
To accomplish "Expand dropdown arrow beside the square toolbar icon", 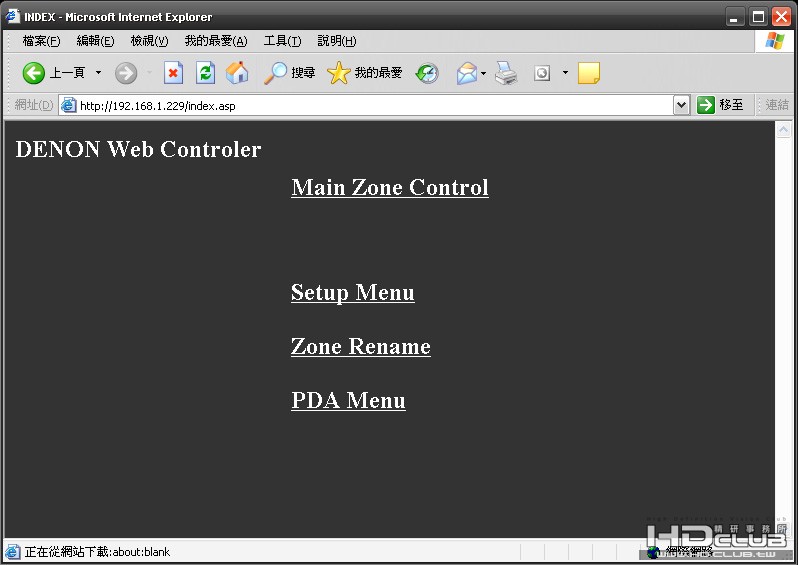I will pos(565,73).
